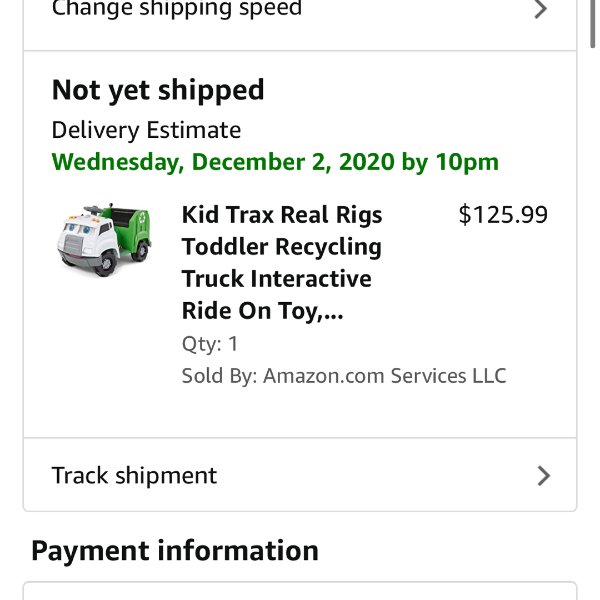Click the Not yet shipped status heading

pos(158,90)
